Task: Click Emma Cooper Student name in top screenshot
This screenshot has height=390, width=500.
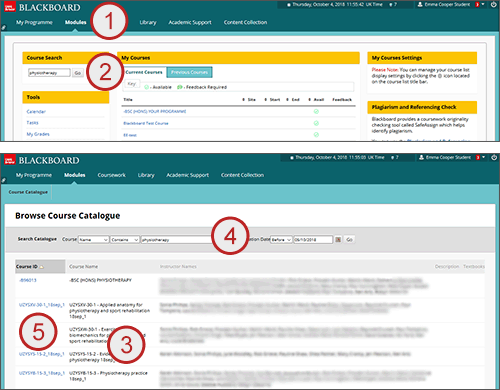Action: point(447,5)
